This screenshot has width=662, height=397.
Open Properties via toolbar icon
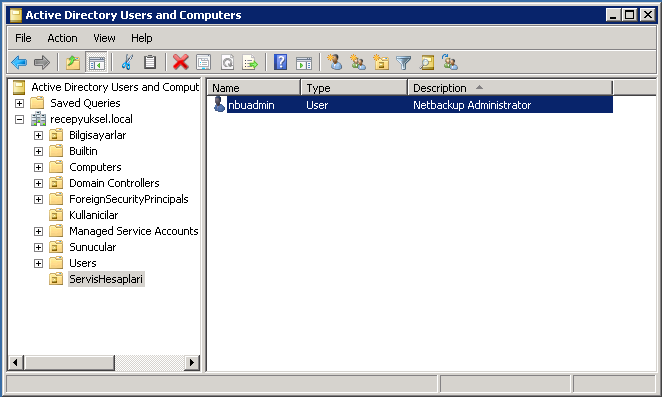click(x=203, y=63)
